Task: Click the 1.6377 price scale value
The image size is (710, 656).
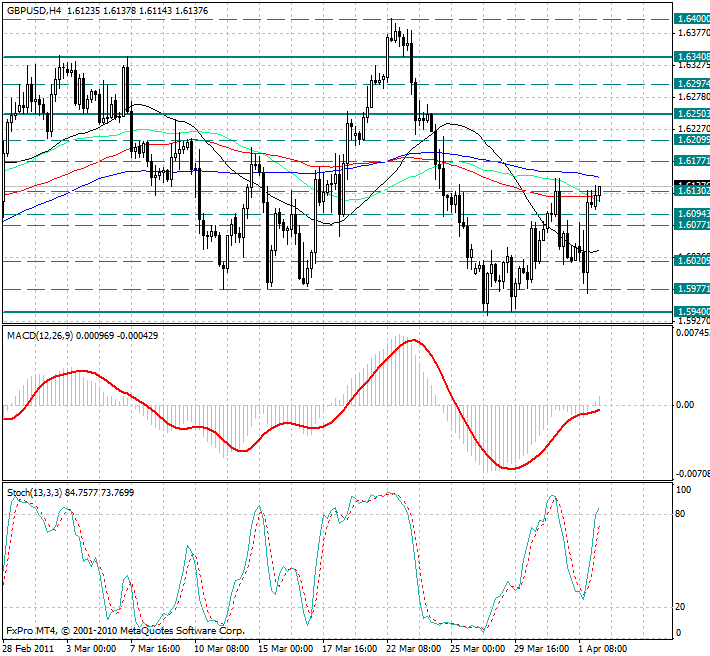Action: 693,33
